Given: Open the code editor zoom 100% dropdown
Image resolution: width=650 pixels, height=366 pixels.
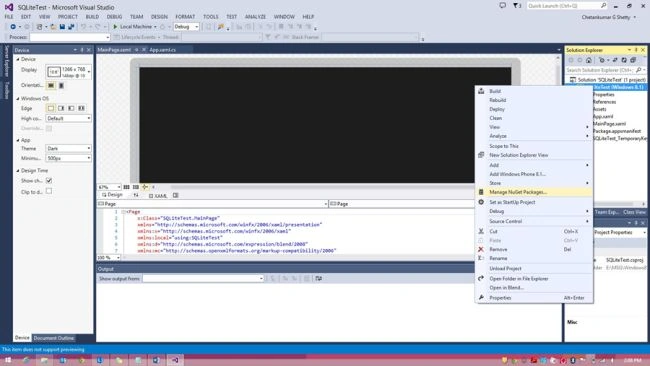Looking at the screenshot, I should 109,258.
